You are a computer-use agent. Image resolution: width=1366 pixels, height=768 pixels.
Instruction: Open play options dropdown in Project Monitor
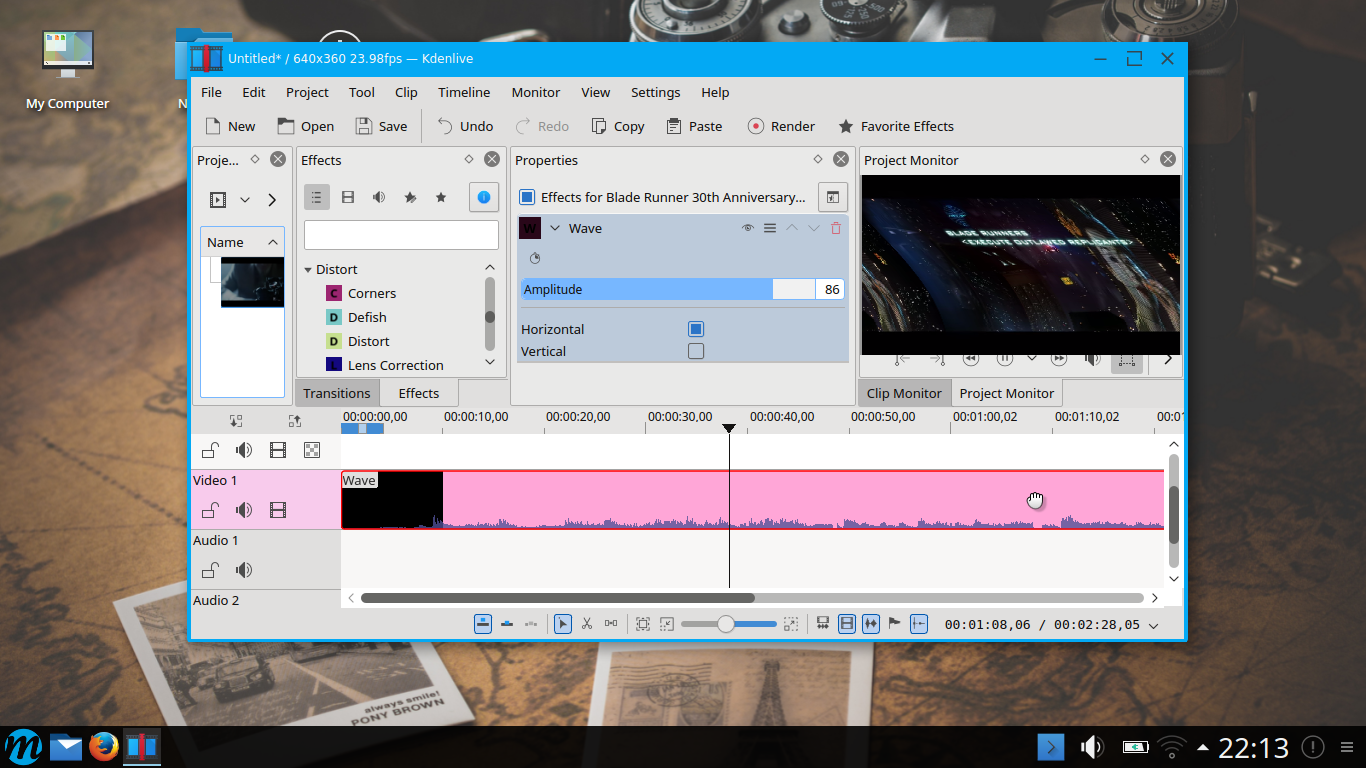[1032, 358]
